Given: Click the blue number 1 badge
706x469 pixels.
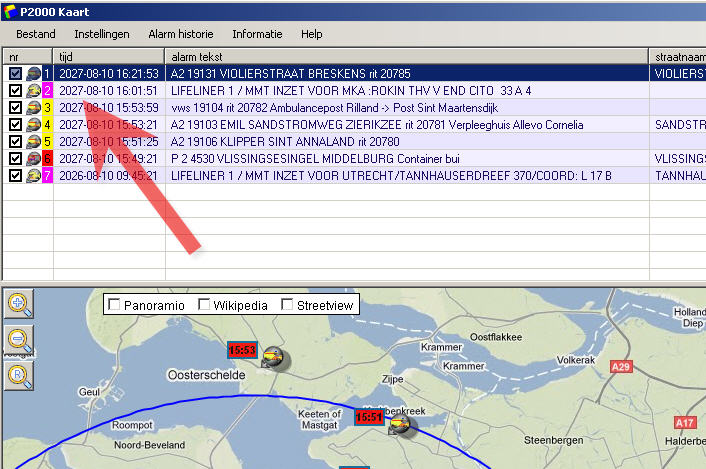Looking at the screenshot, I should tap(47, 73).
